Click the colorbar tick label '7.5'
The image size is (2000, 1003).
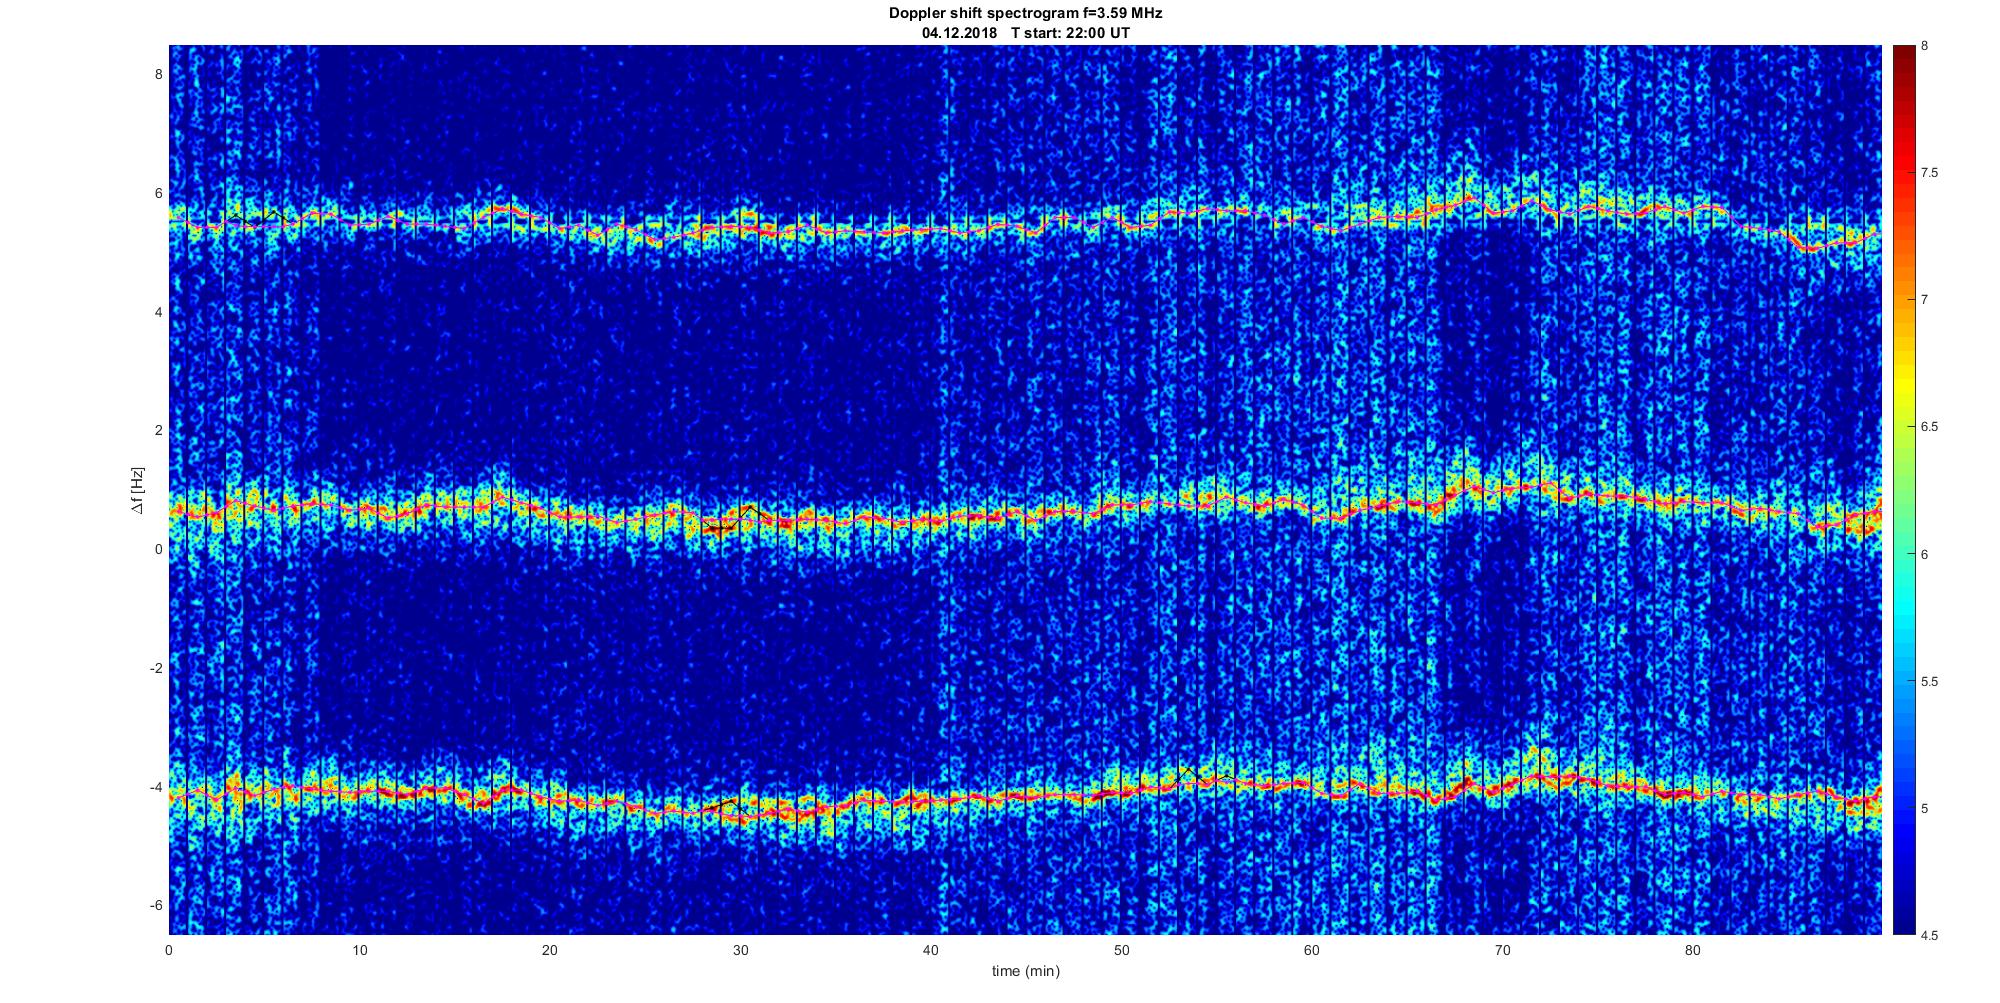point(1929,173)
